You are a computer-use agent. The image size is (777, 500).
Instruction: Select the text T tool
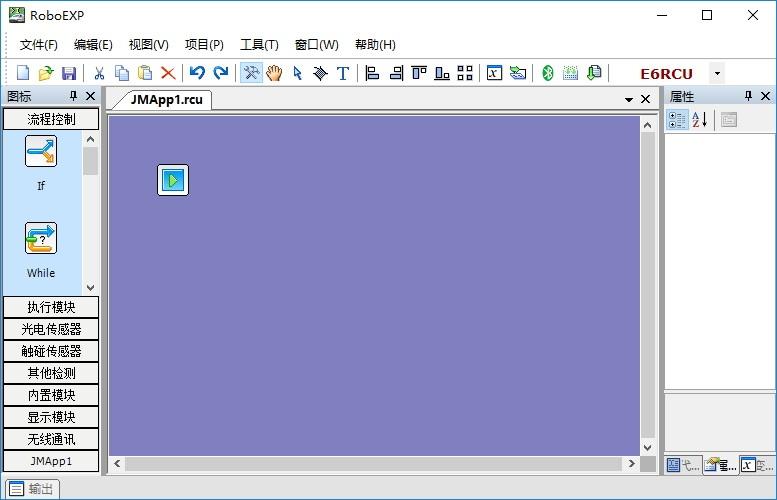point(343,73)
